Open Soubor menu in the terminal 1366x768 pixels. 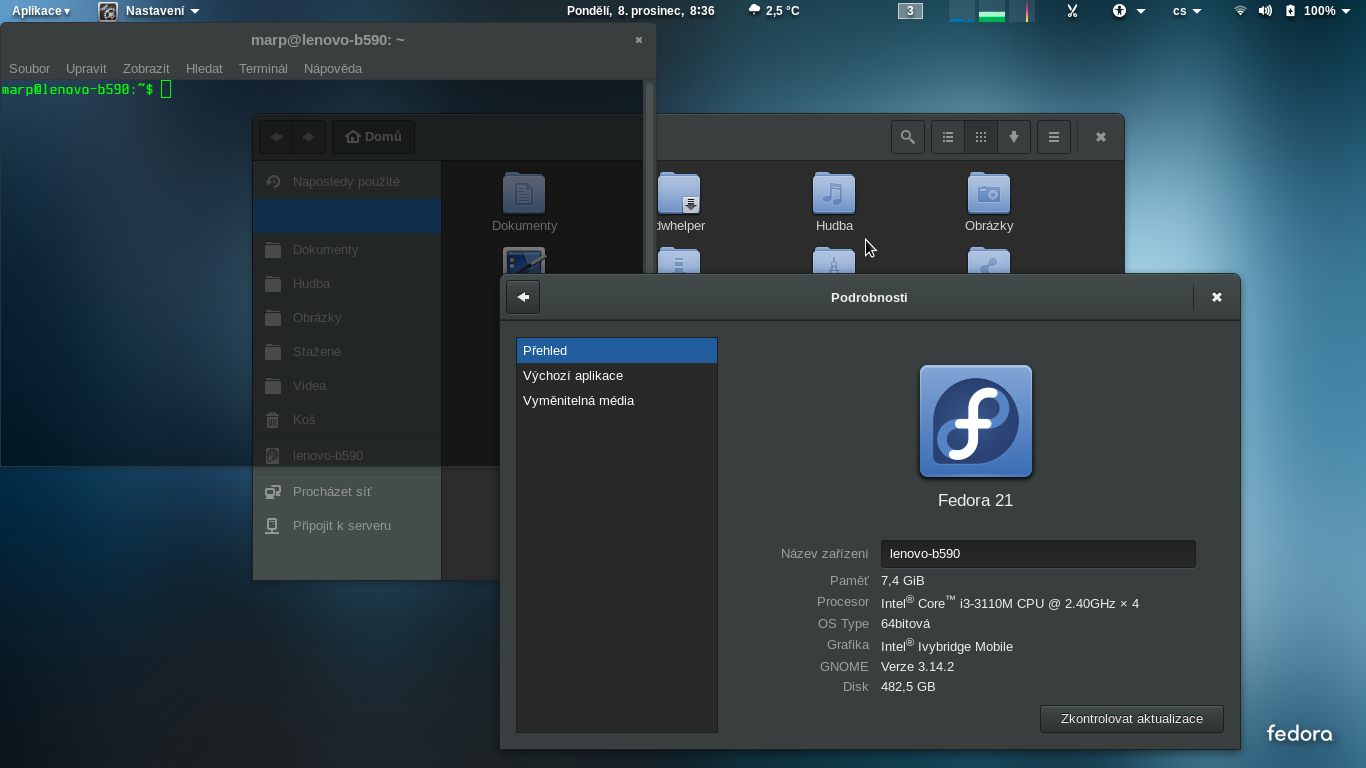(x=29, y=68)
